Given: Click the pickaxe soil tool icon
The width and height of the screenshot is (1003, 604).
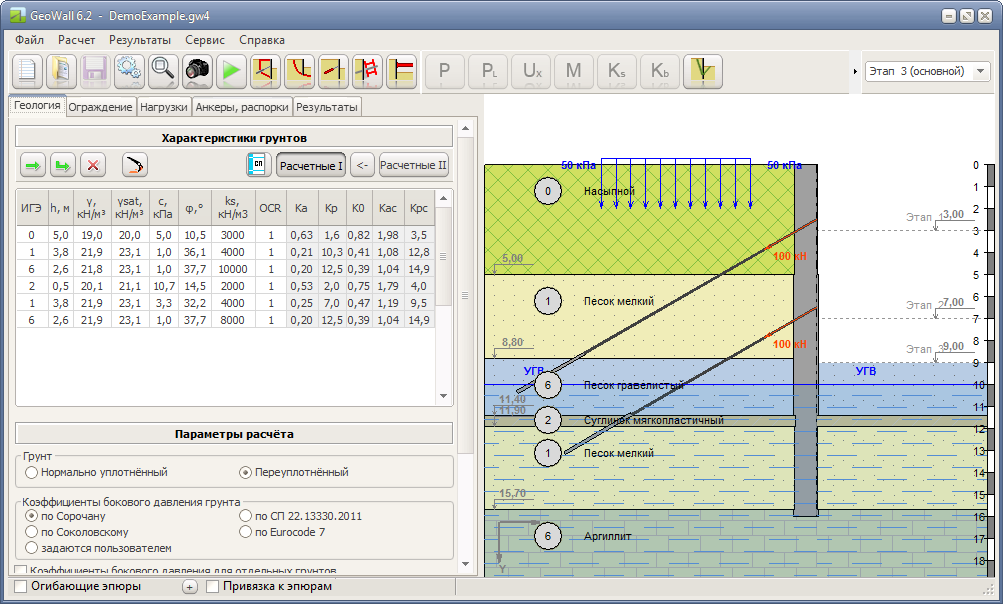Looking at the screenshot, I should point(135,165).
